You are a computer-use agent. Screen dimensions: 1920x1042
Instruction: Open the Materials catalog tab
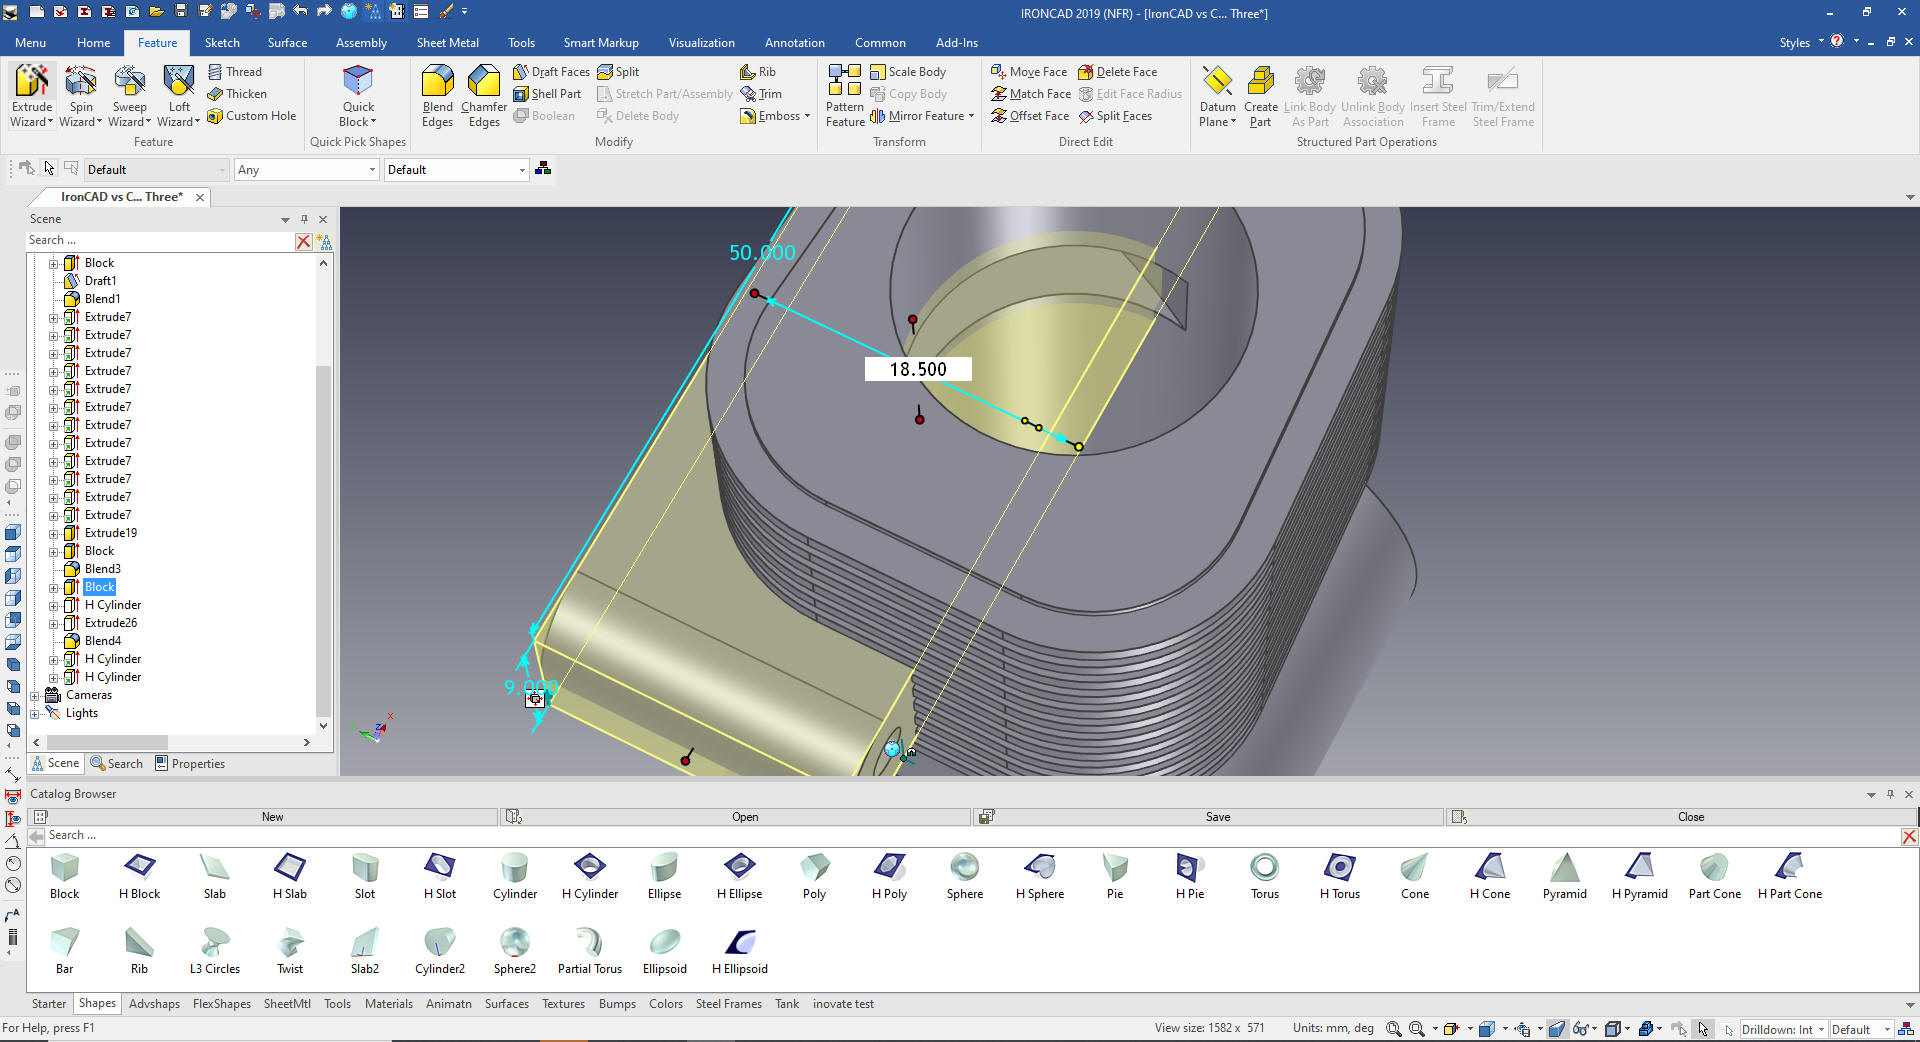point(388,1004)
